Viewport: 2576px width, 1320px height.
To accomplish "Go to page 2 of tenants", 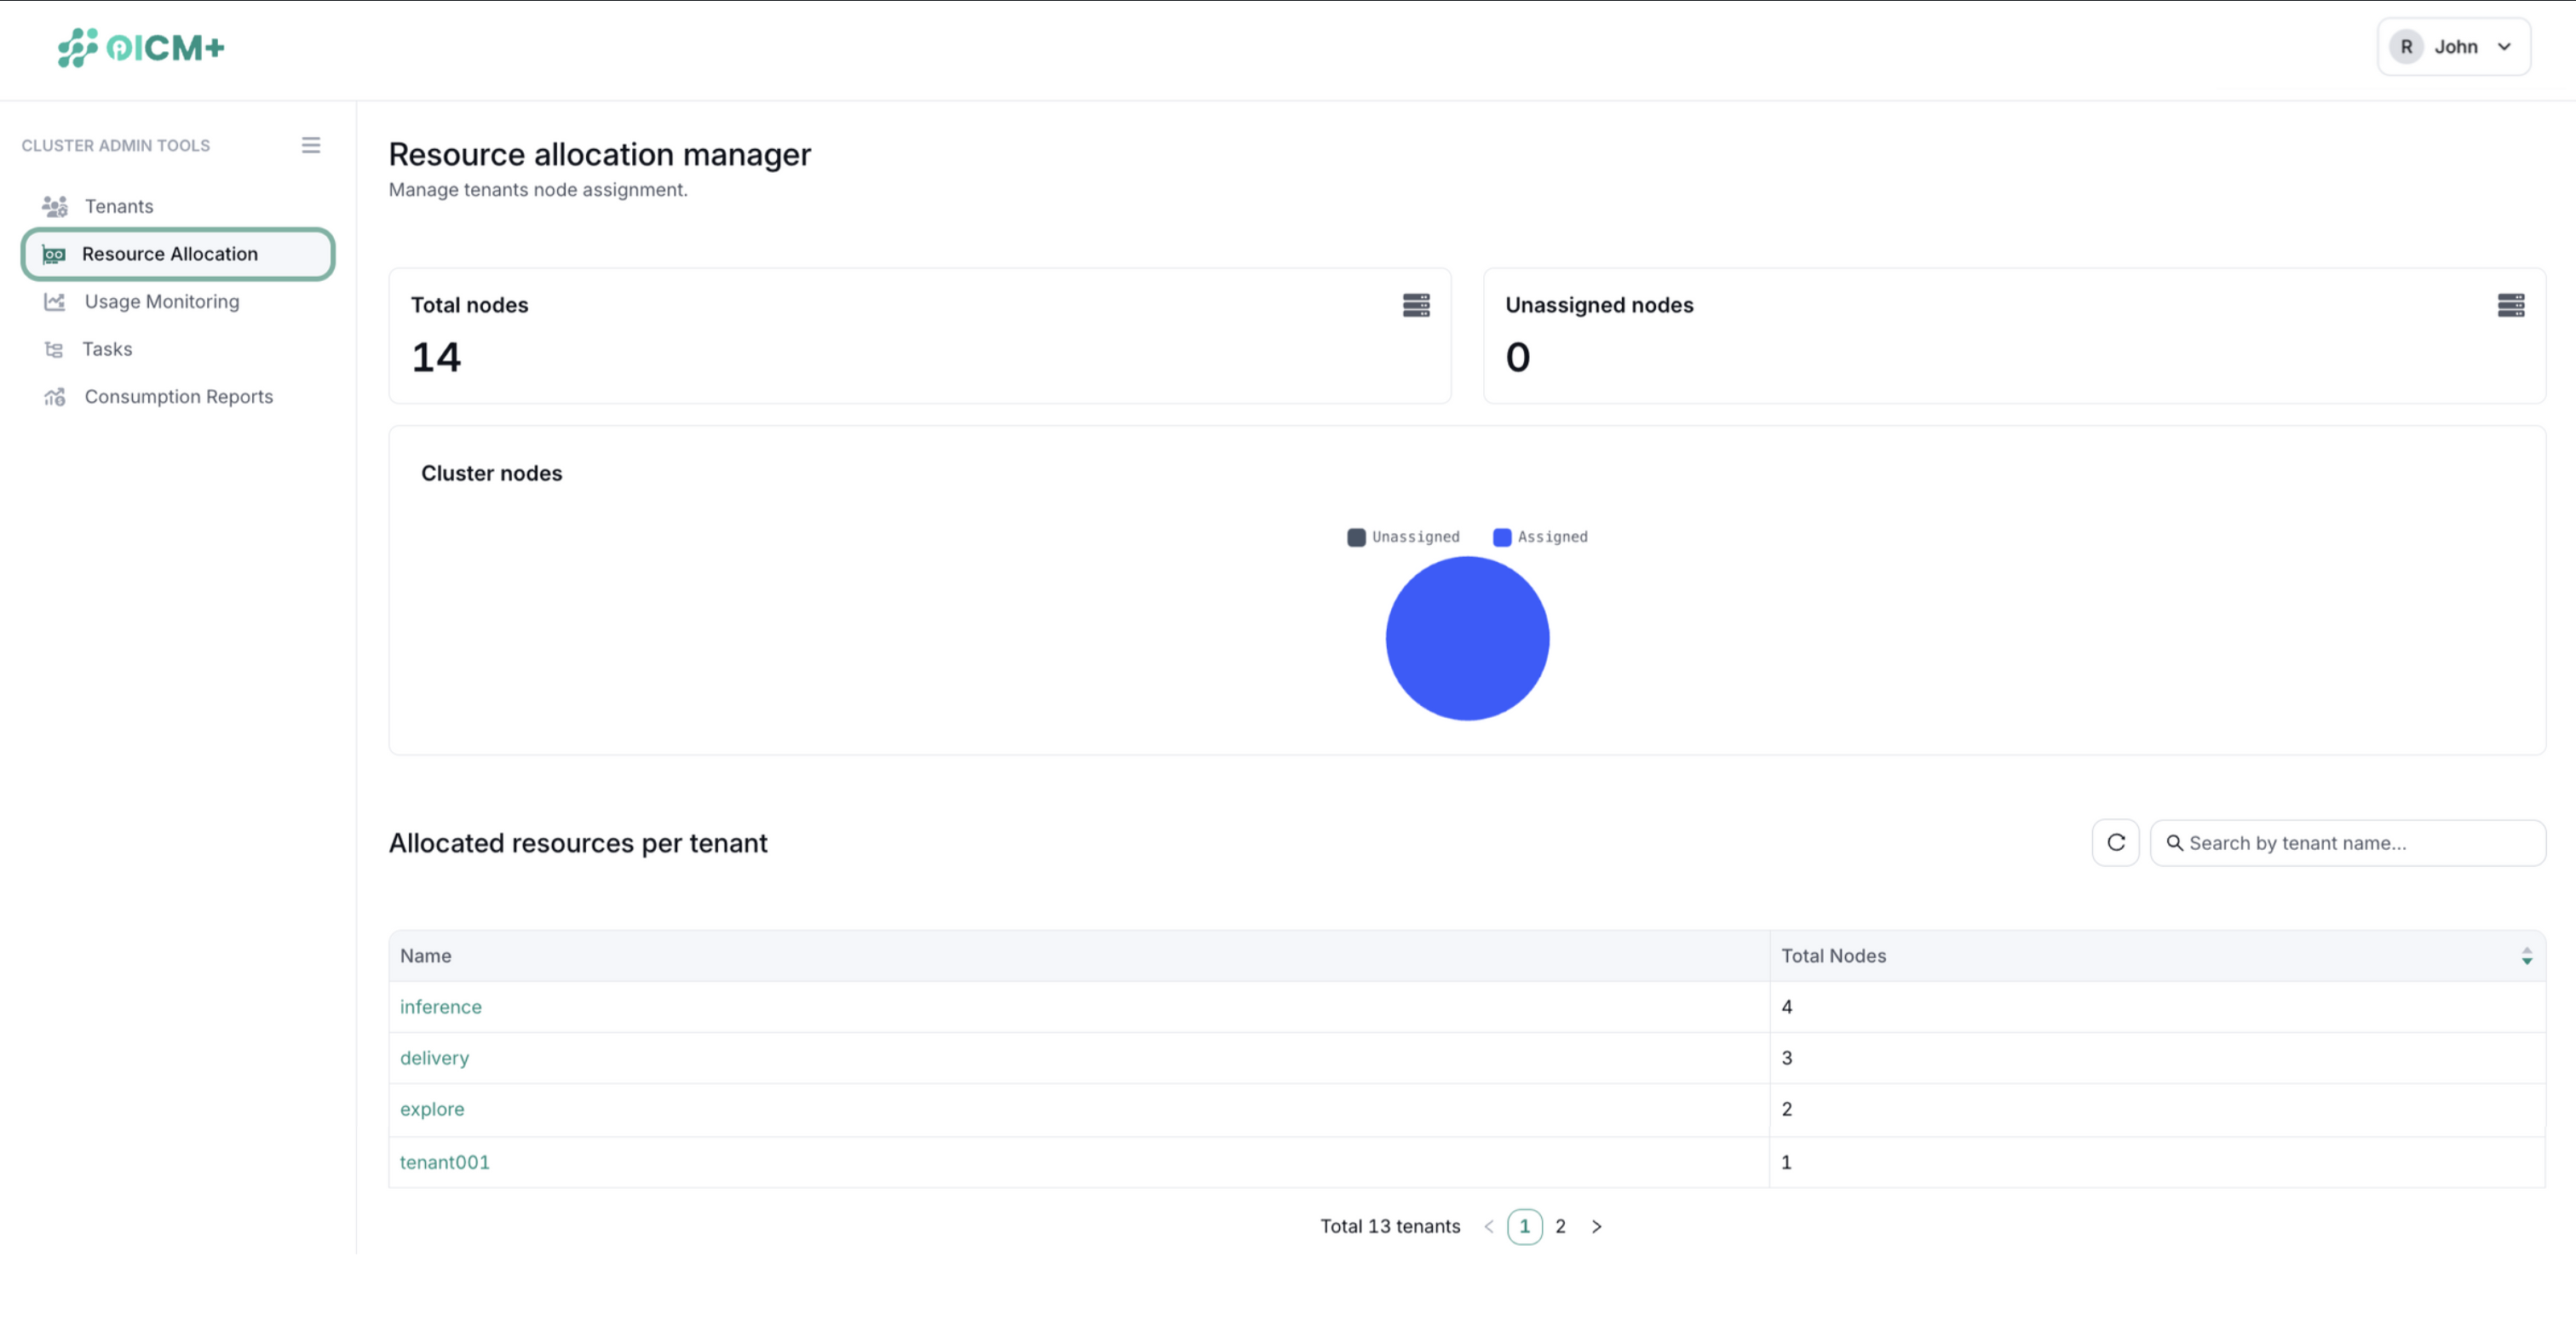I will click(1560, 1226).
